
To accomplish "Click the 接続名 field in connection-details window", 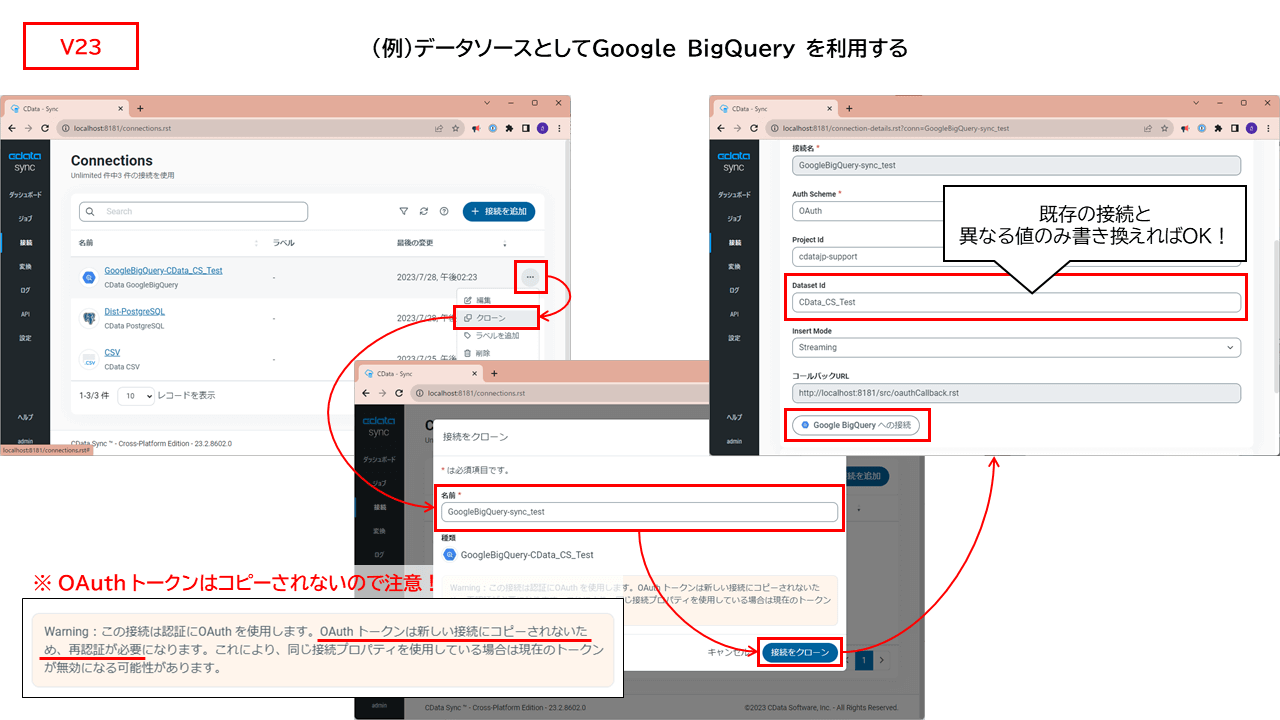I will (1016, 166).
